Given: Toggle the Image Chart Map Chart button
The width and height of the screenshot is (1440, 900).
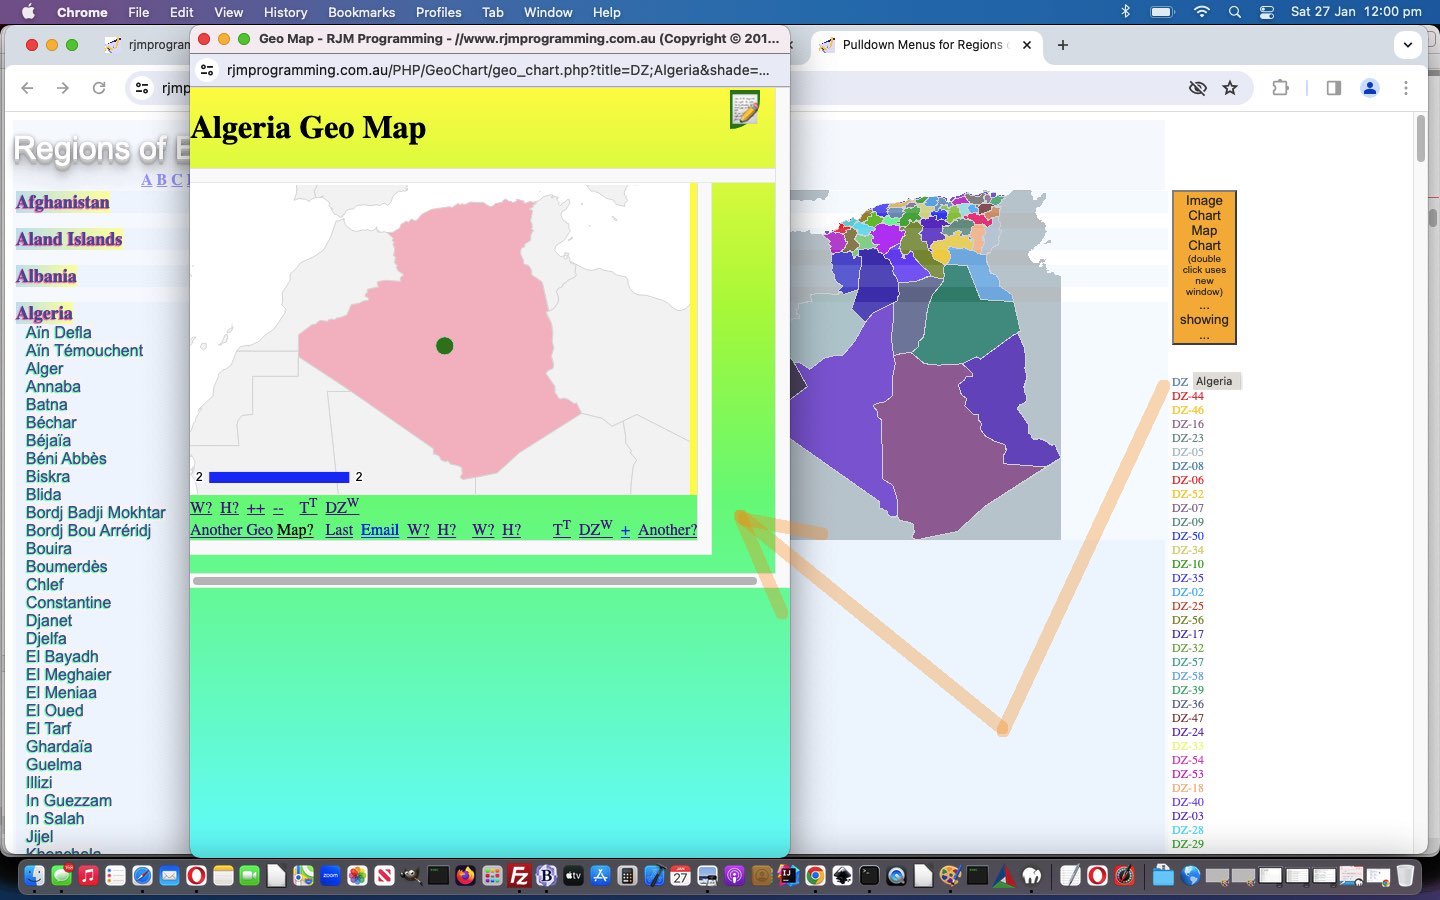Looking at the screenshot, I should click(x=1204, y=267).
